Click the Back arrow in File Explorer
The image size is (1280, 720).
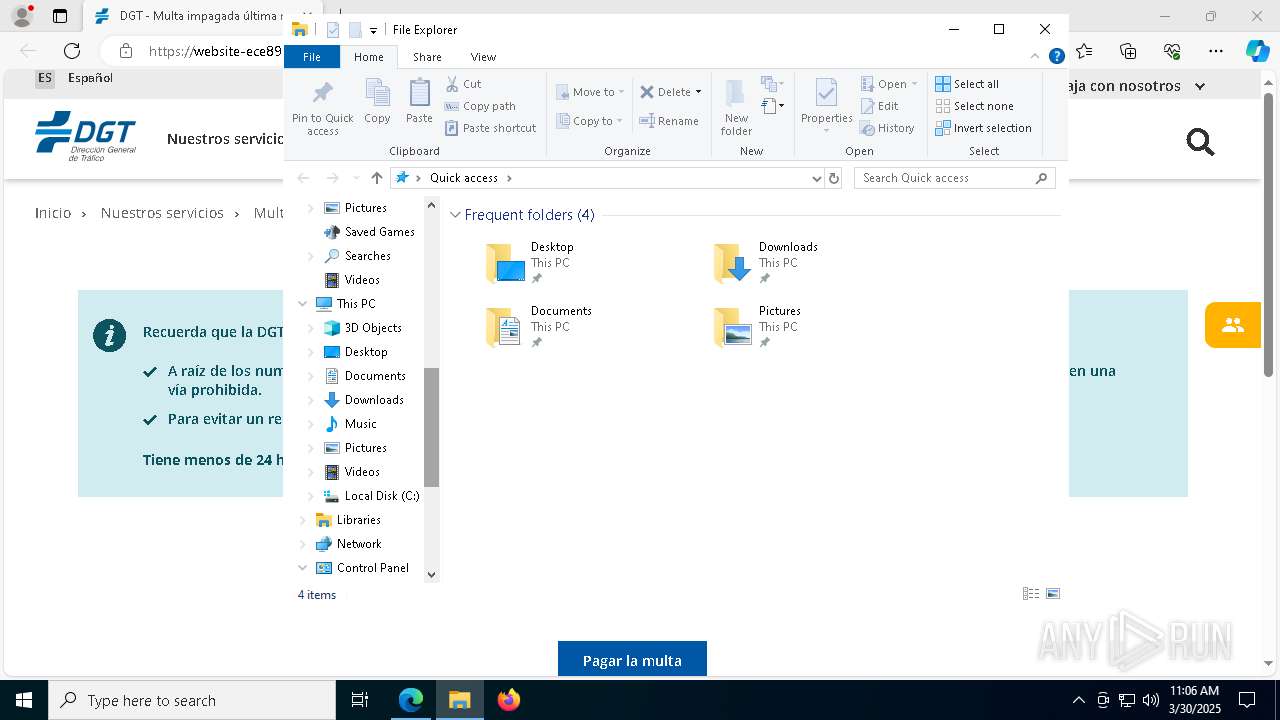point(303,178)
